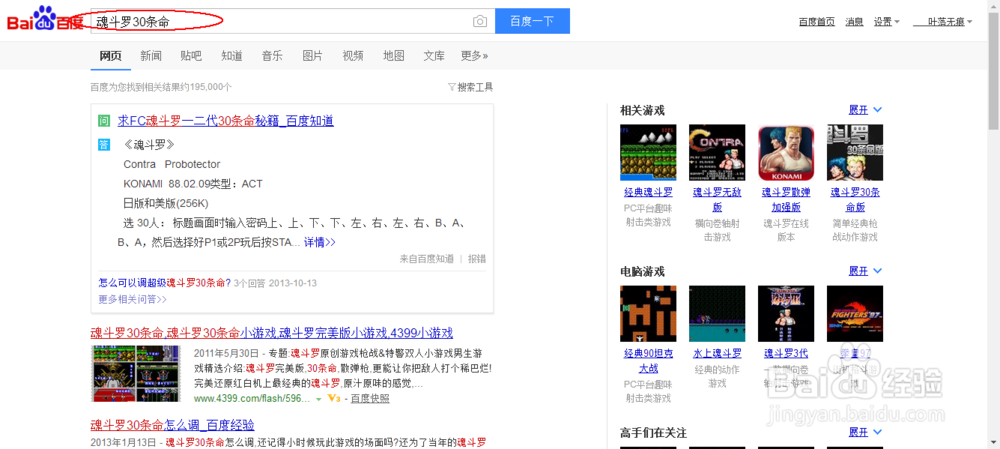Click the 百度一下 search button
Image resolution: width=1000 pixels, height=449 pixels.
pyautogui.click(x=532, y=22)
